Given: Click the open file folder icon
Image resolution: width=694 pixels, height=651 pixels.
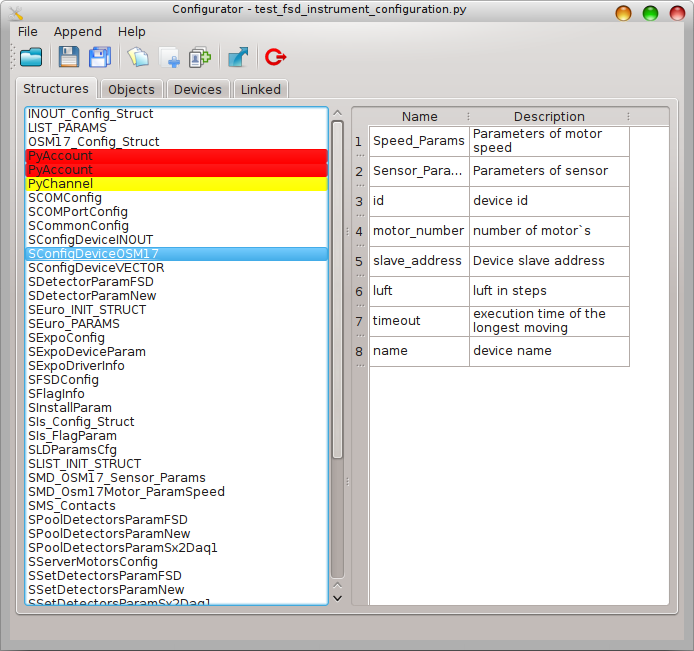Looking at the screenshot, I should 31,57.
